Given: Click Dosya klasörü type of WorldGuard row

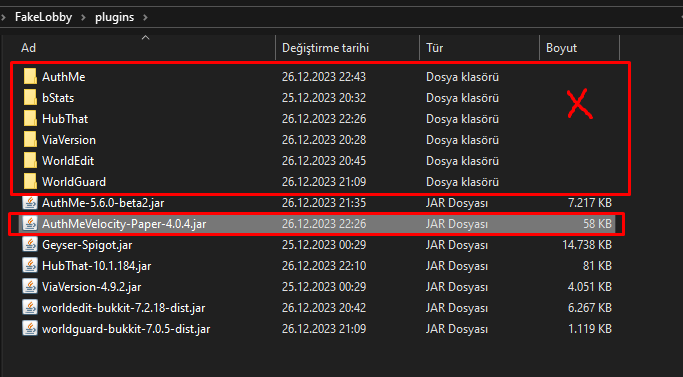Looking at the screenshot, I should pyautogui.click(x=462, y=182).
